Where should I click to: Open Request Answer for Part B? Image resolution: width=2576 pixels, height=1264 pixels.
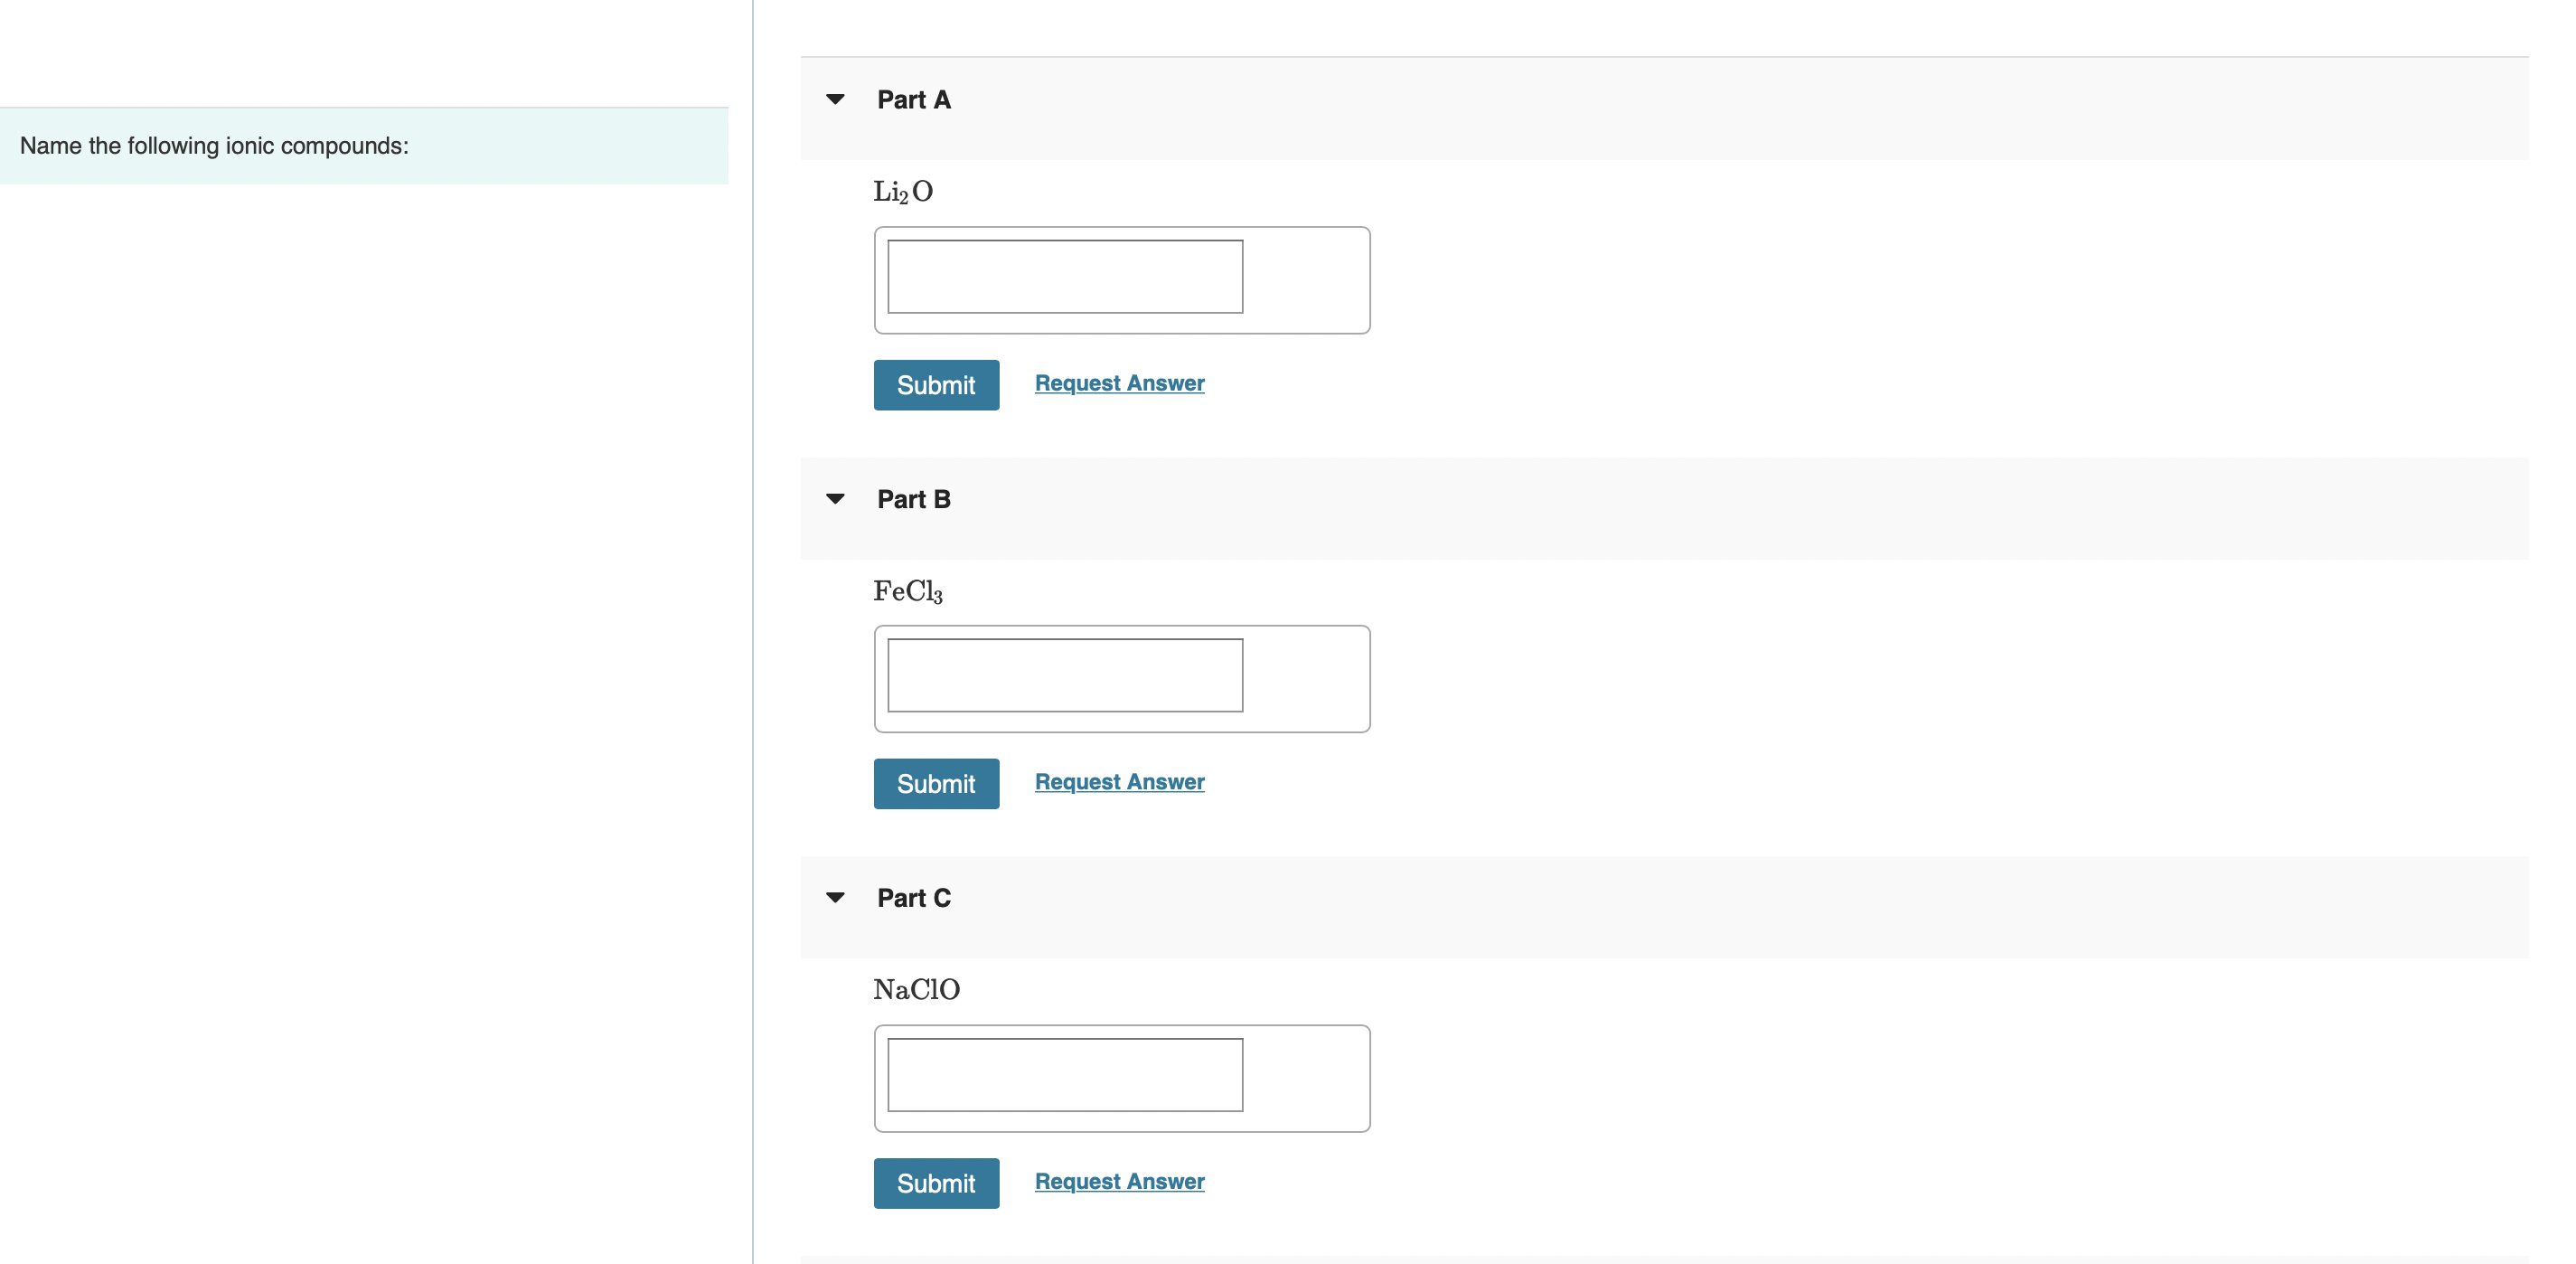[x=1119, y=781]
